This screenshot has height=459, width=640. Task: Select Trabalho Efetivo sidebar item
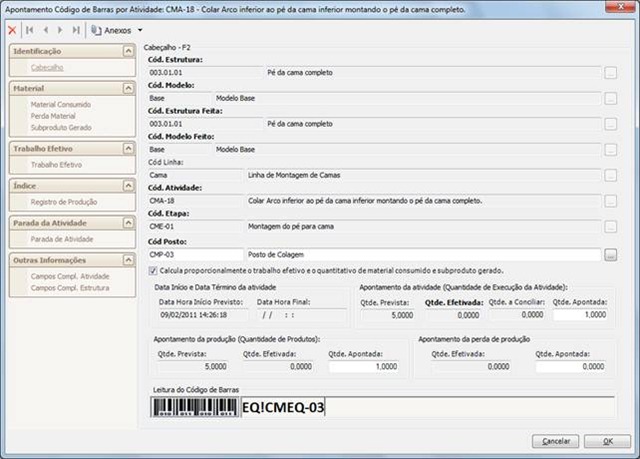pyautogui.click(x=56, y=165)
